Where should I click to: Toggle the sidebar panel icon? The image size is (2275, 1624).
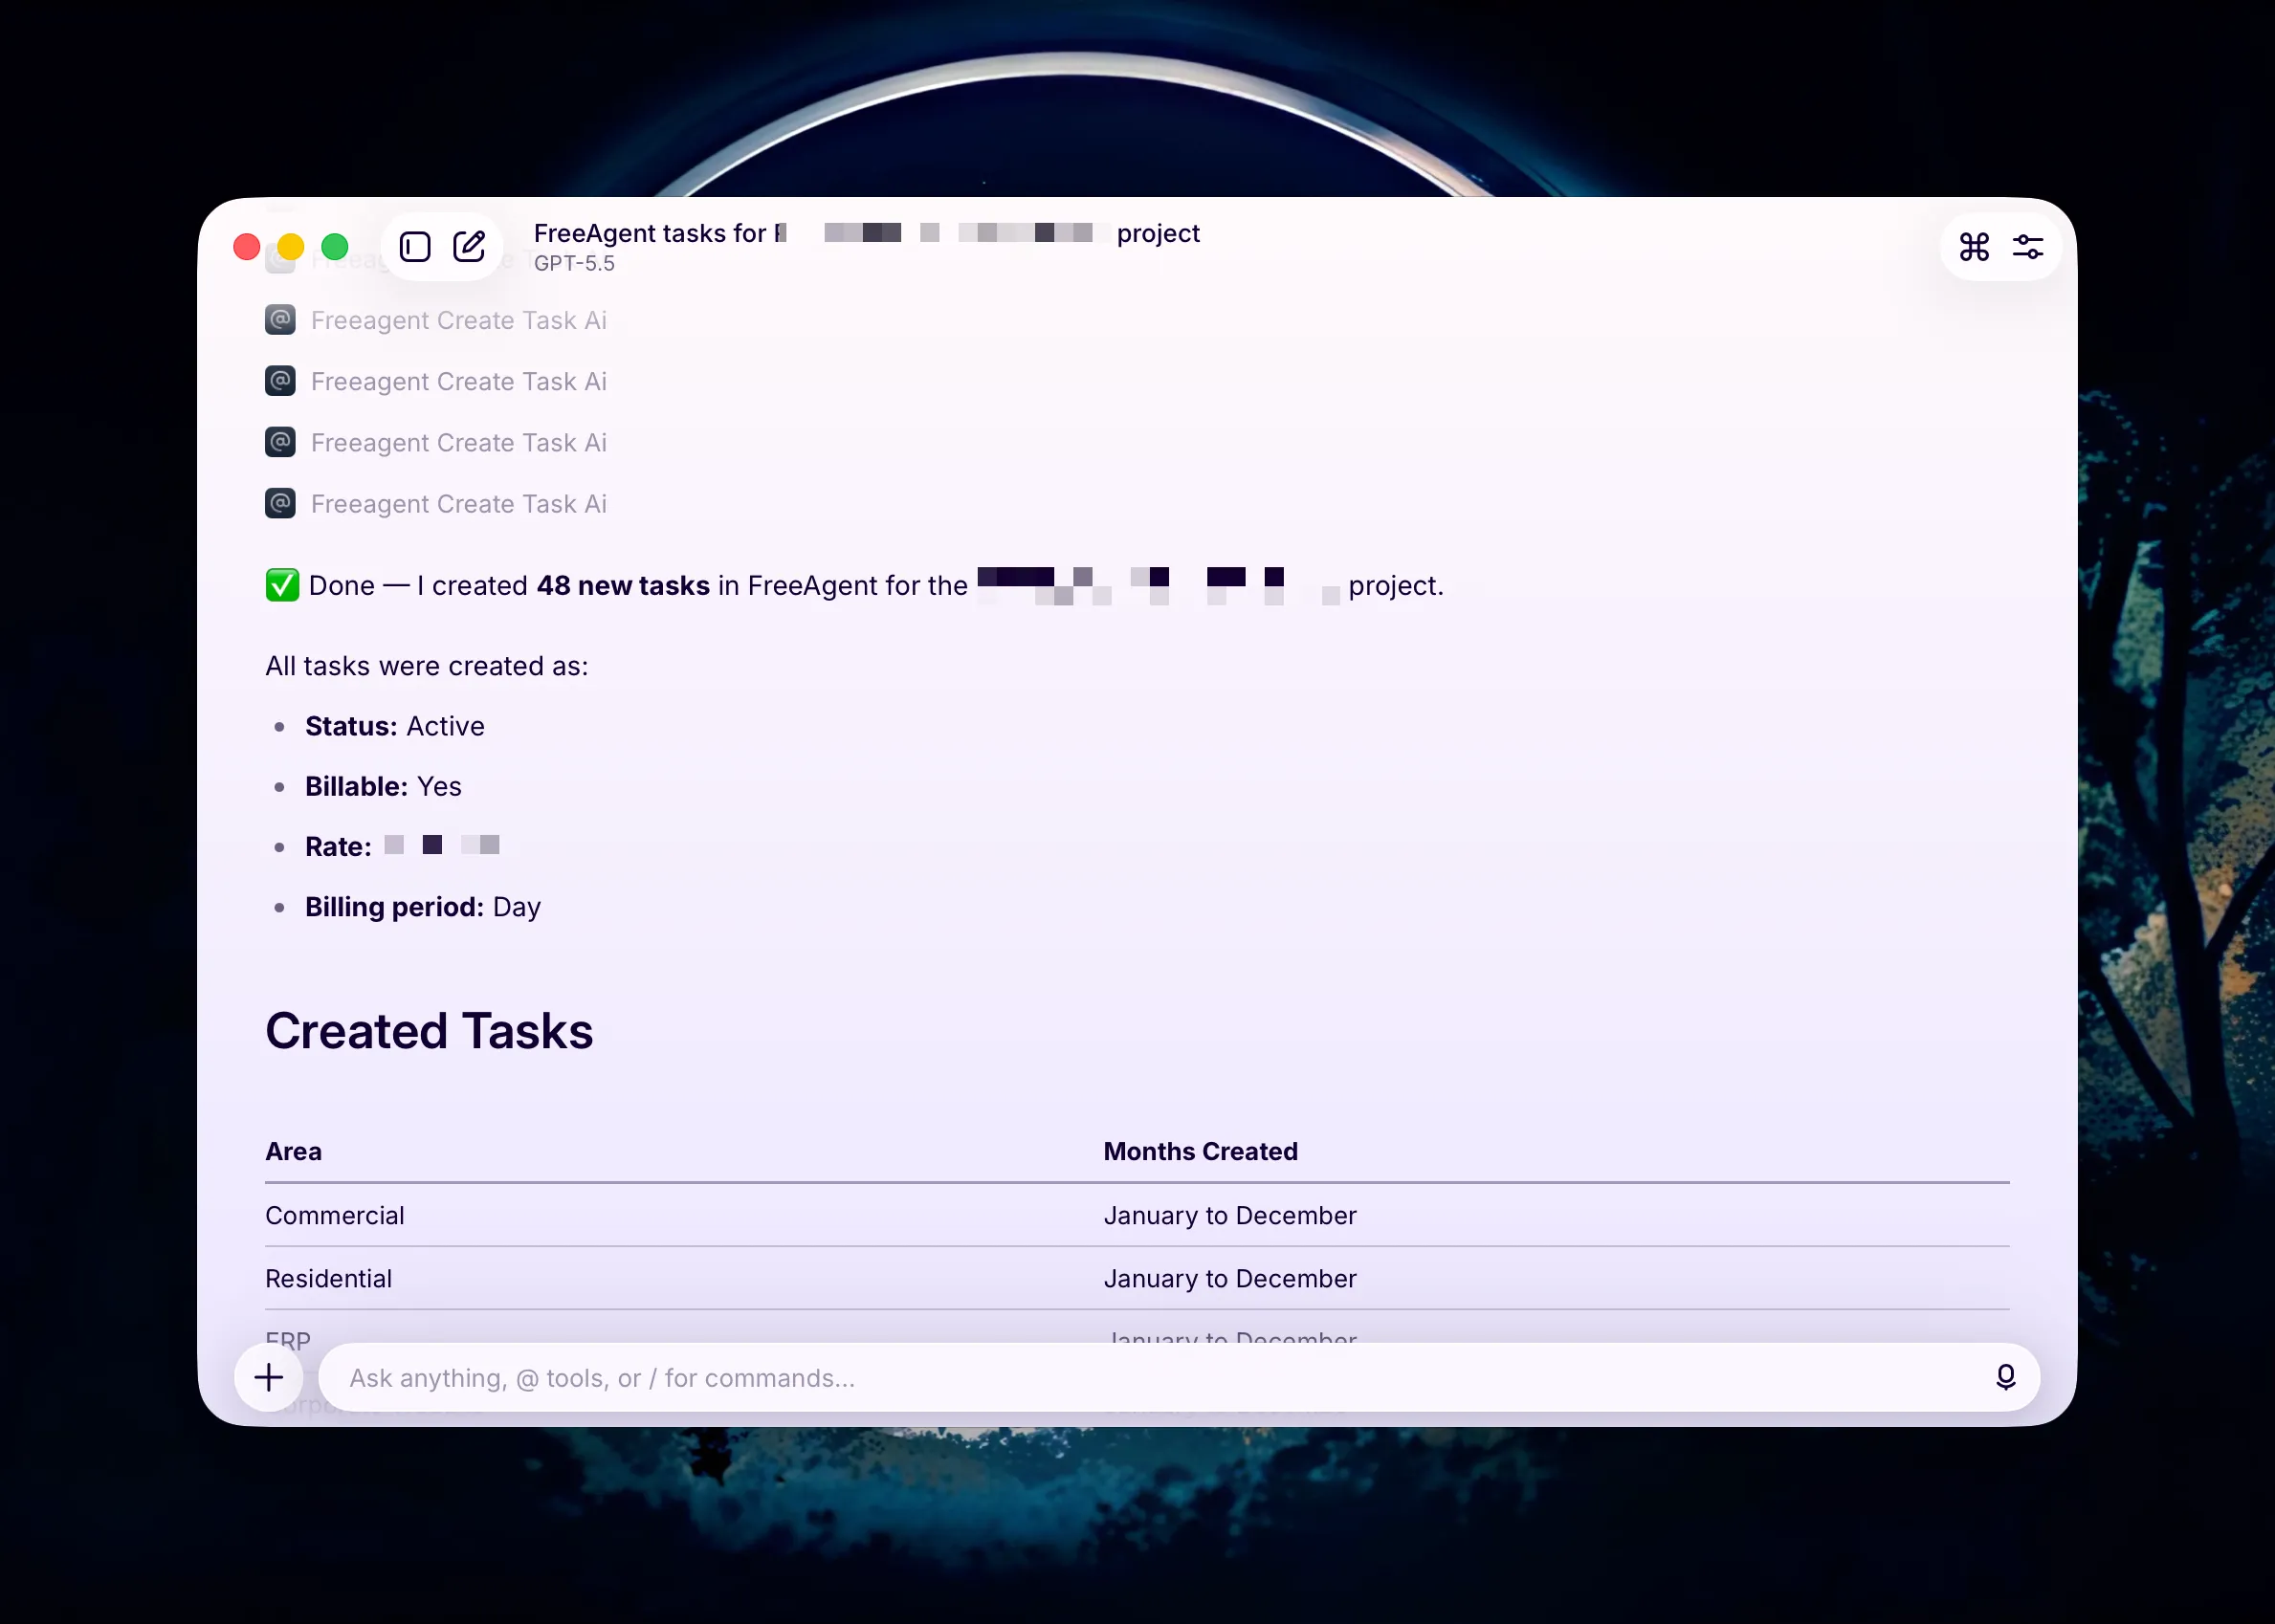[x=415, y=247]
